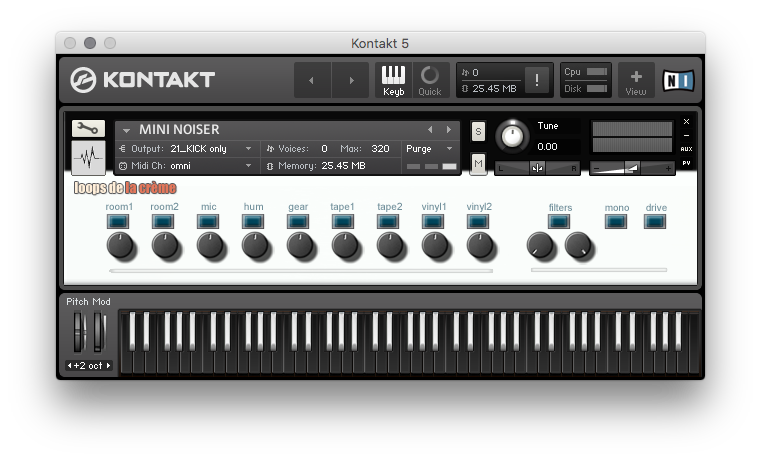
Task: Toggle the Keyb on-screen keyboard
Action: (x=393, y=81)
